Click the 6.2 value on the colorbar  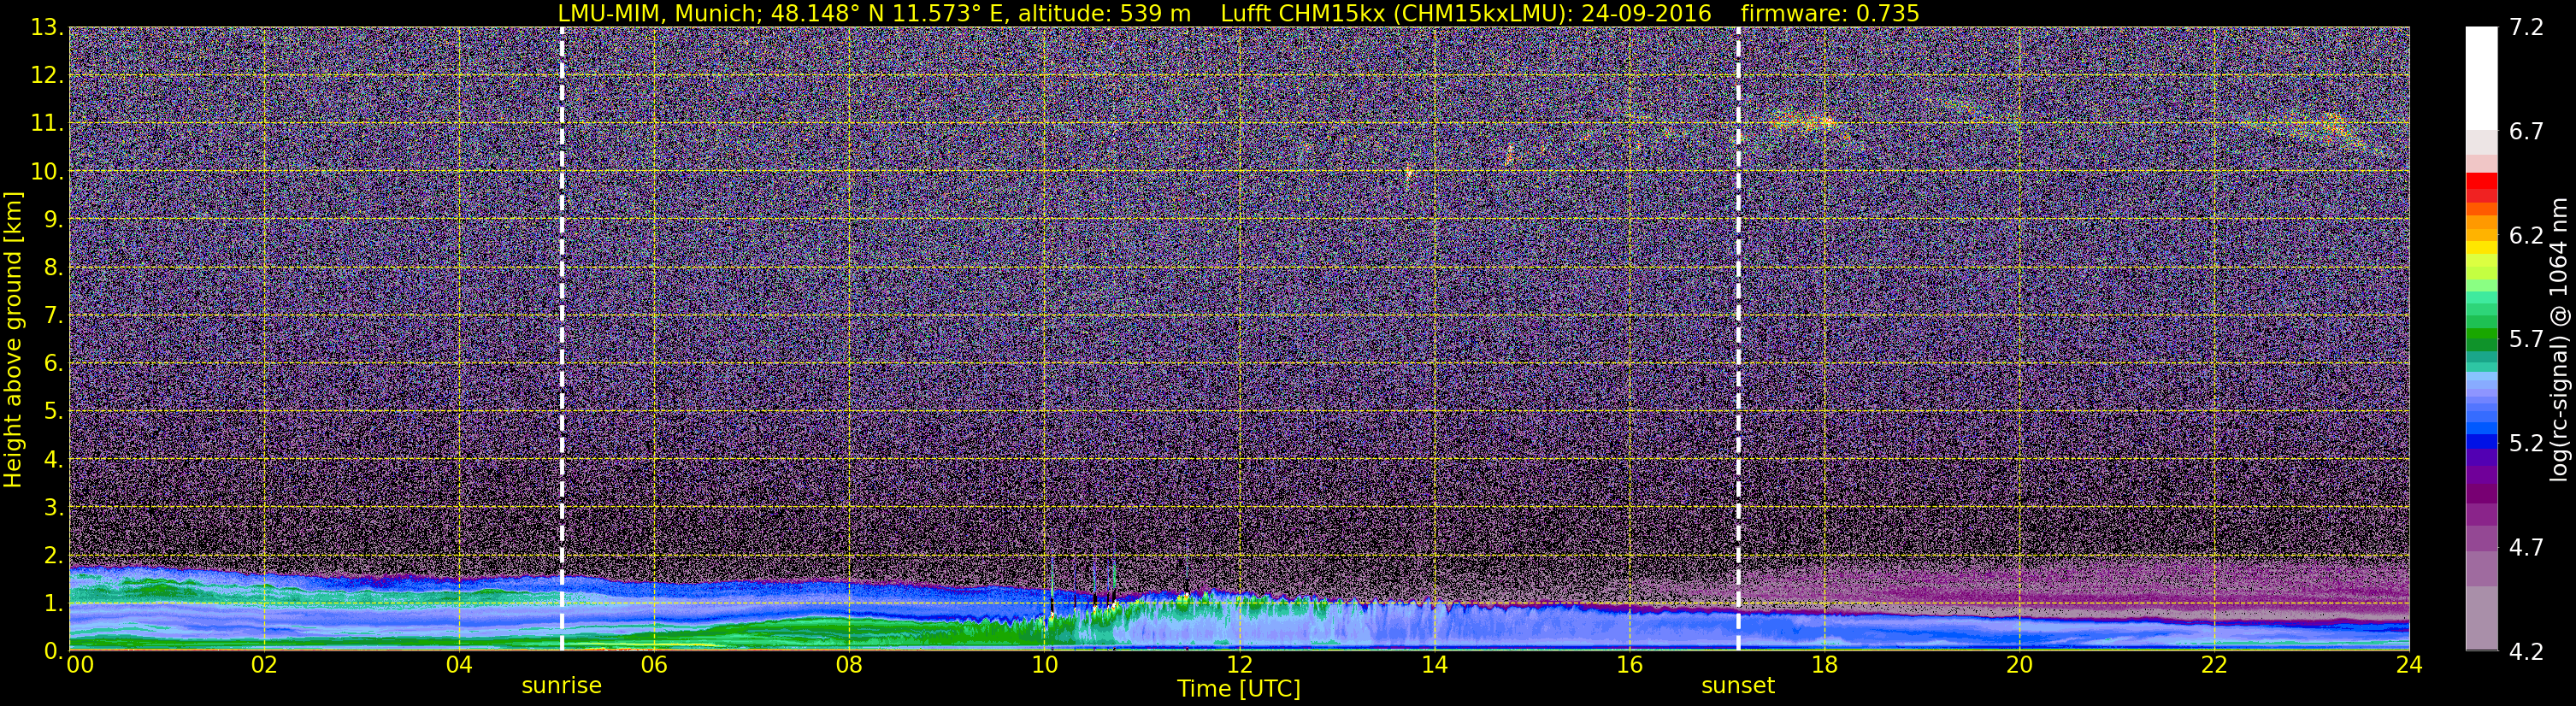2526,236
